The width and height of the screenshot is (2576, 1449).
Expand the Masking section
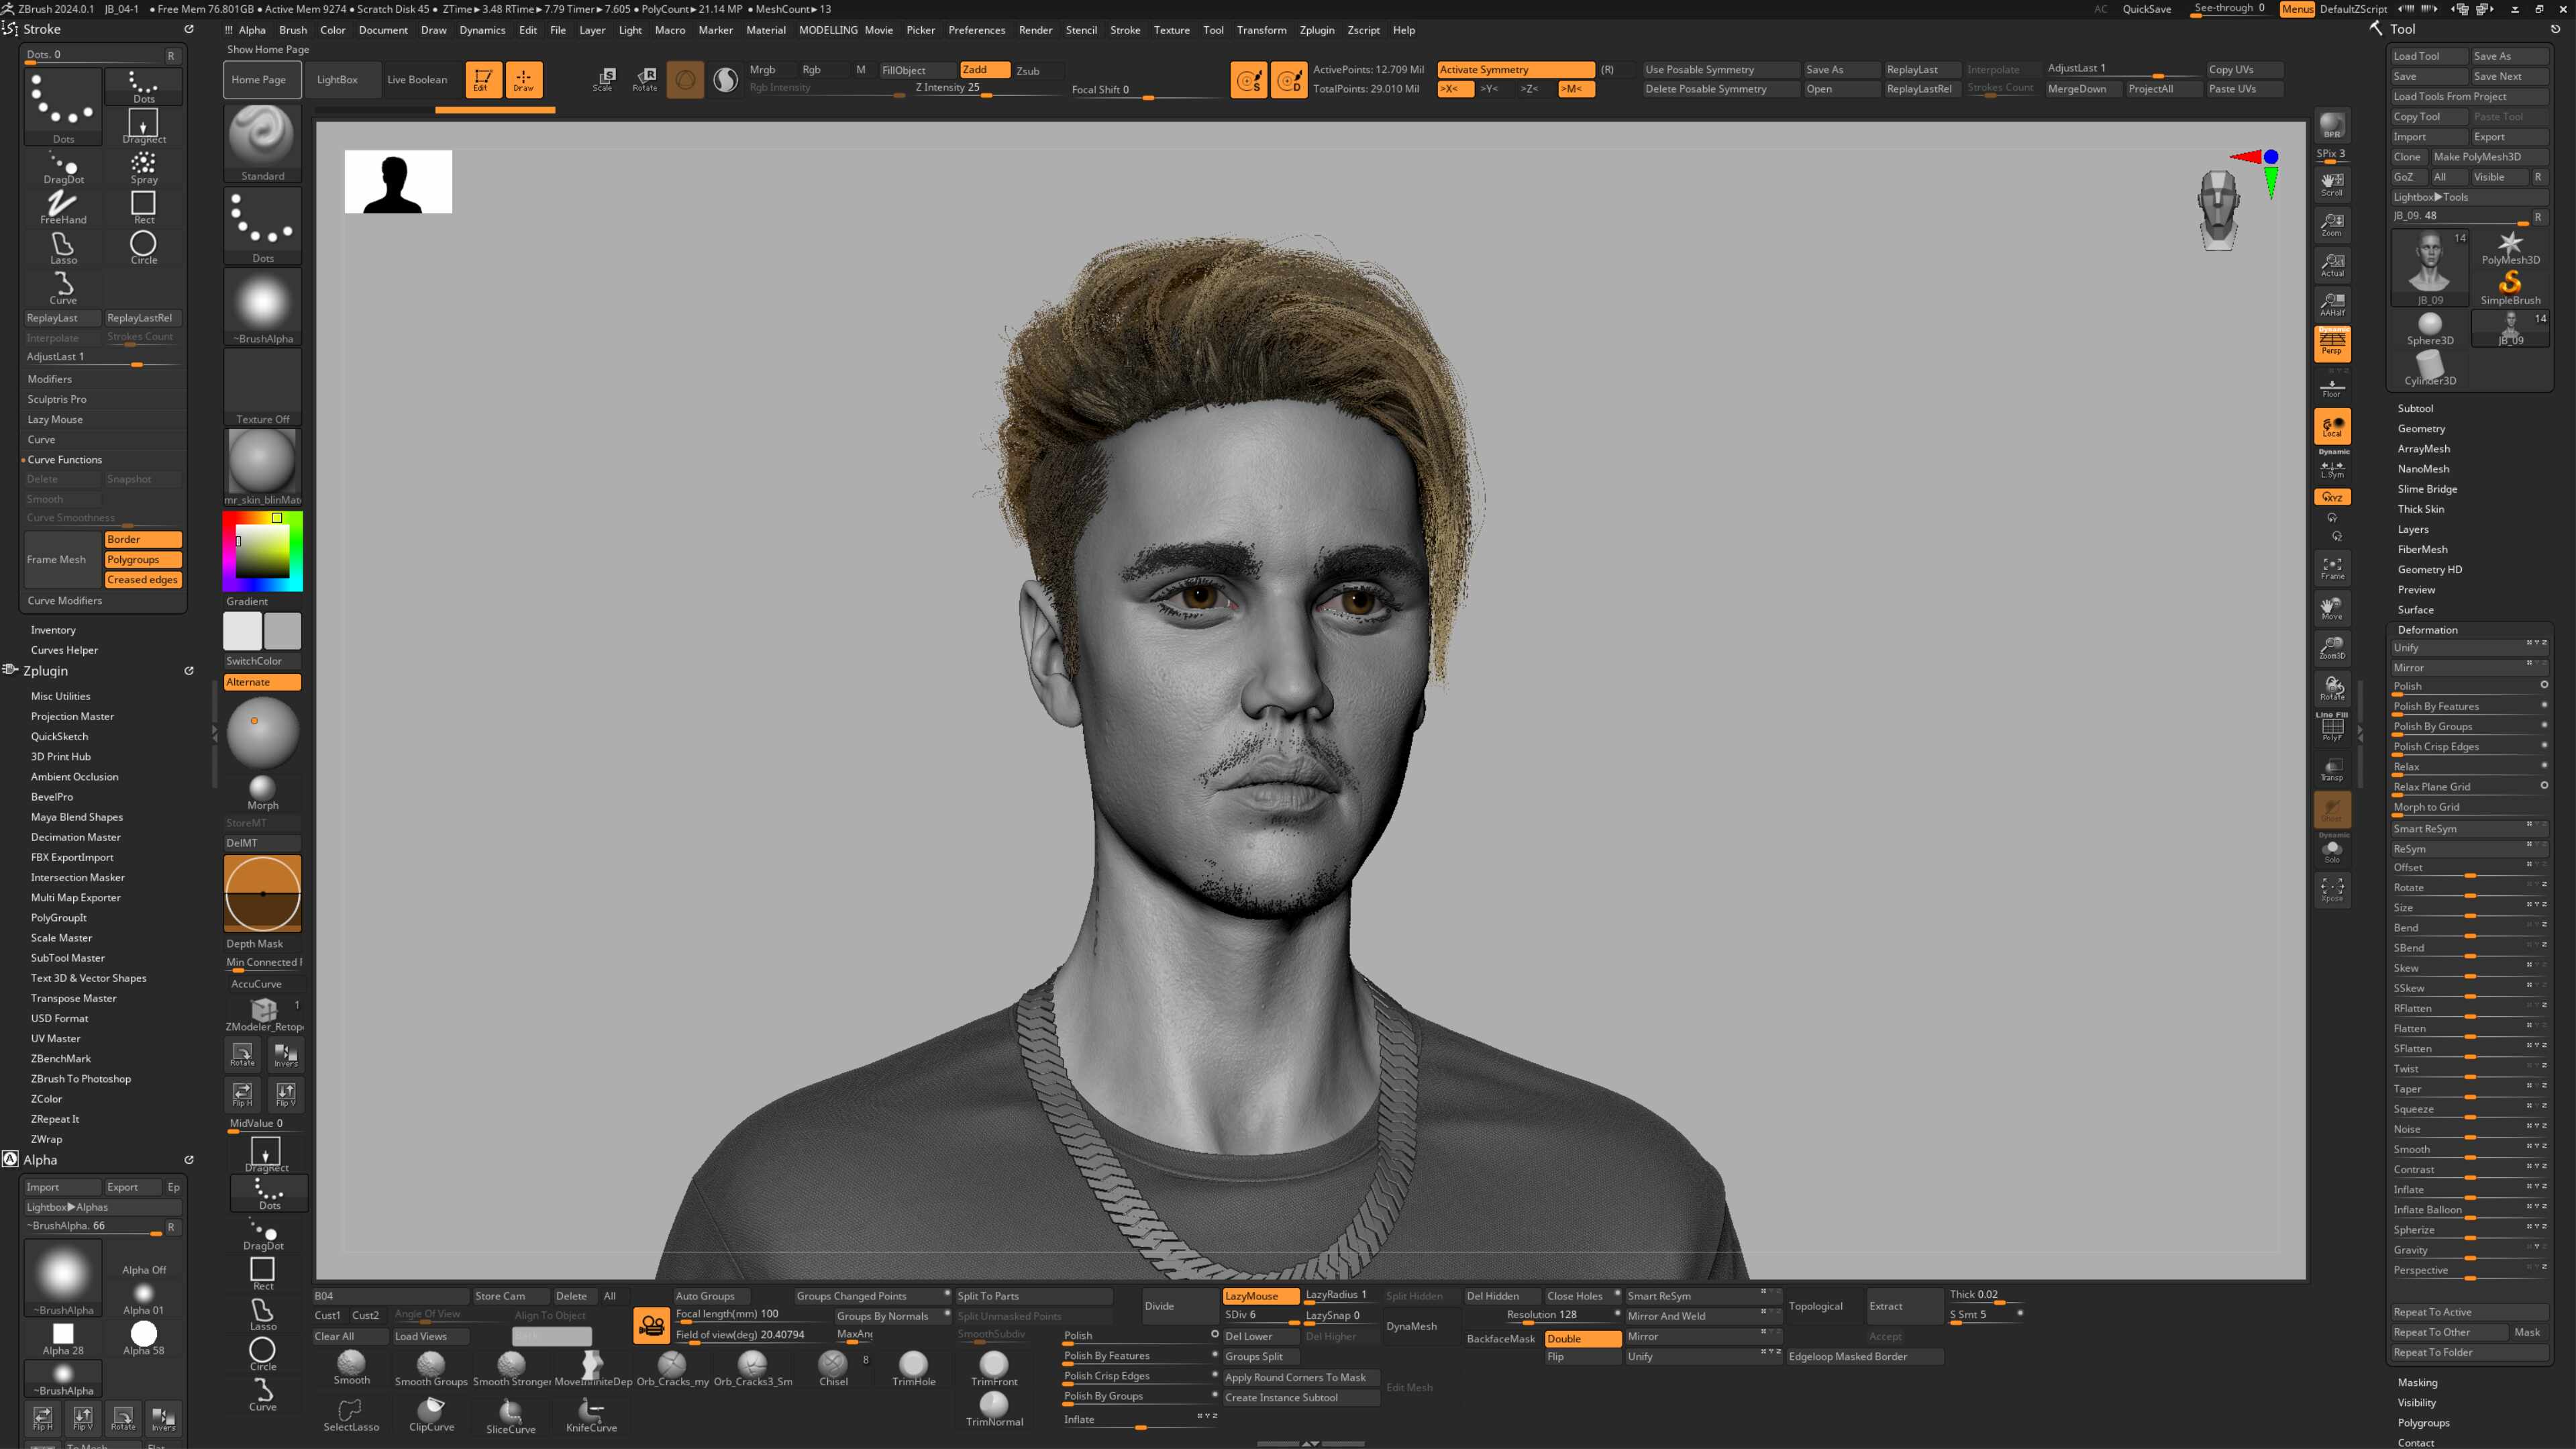(2417, 1382)
